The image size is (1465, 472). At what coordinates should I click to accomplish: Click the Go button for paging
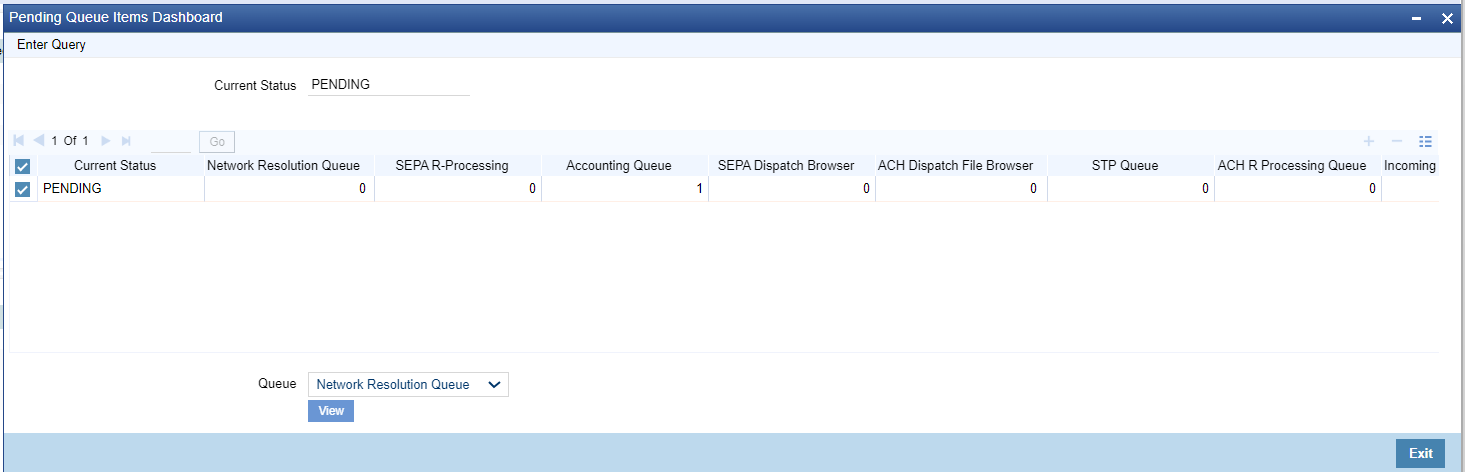[217, 142]
